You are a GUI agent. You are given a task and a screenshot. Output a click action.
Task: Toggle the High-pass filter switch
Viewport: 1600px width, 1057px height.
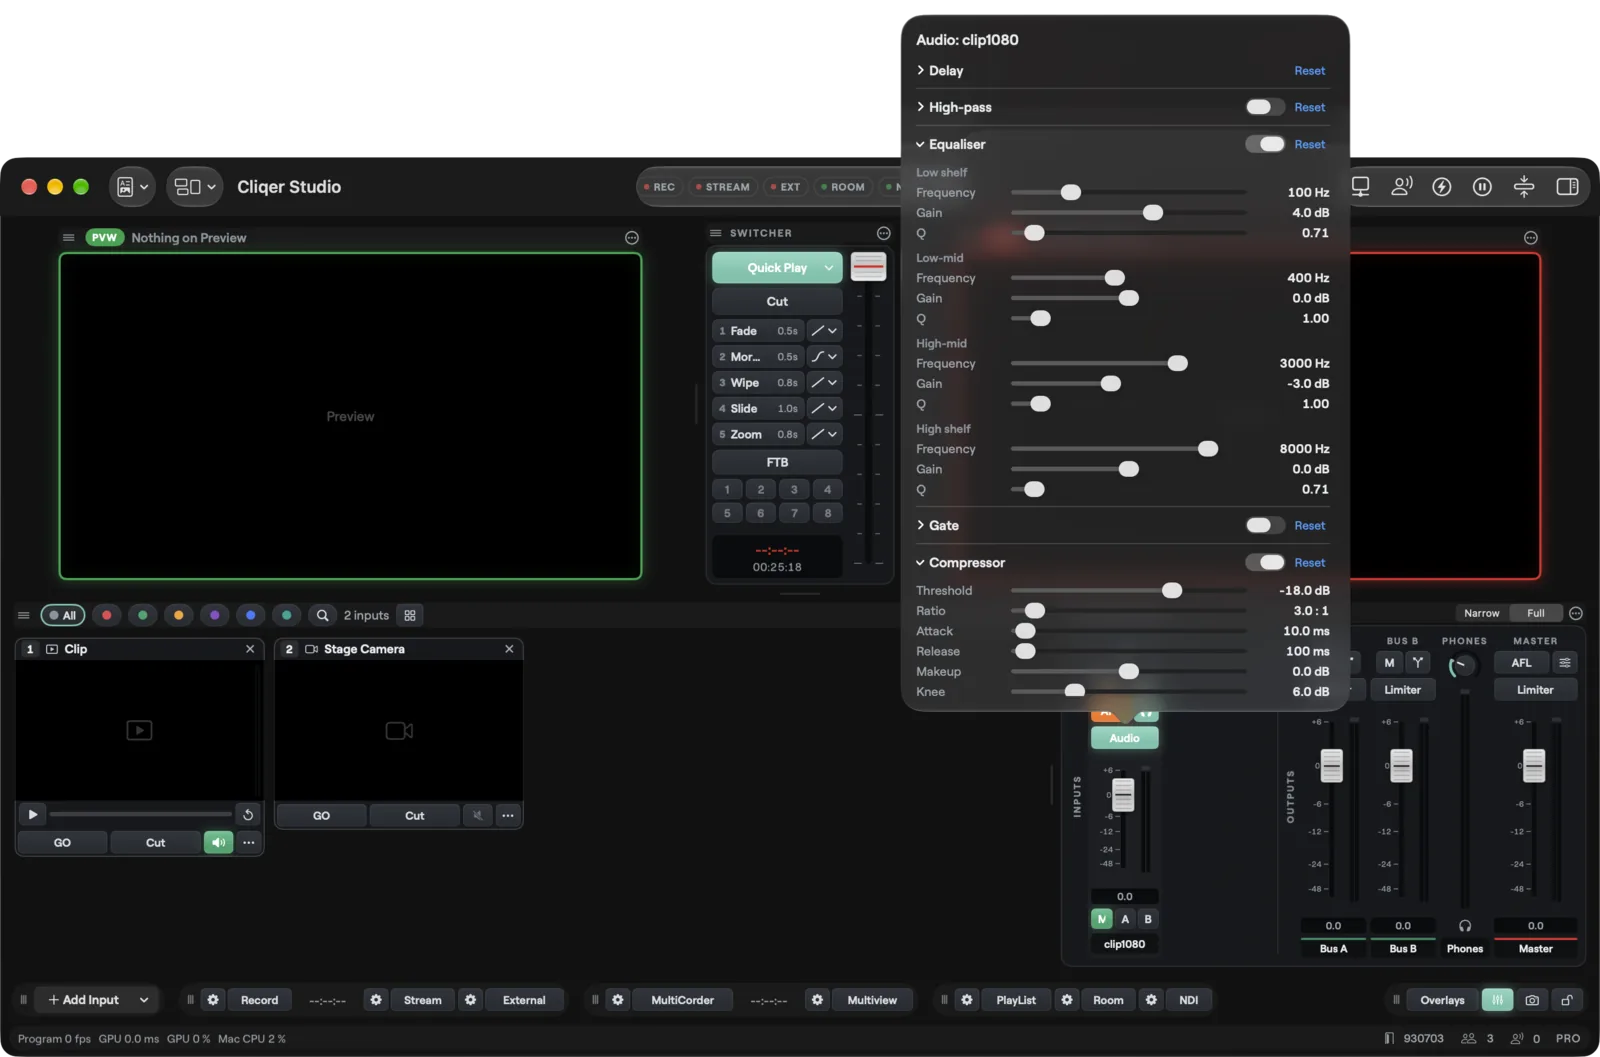pos(1265,107)
